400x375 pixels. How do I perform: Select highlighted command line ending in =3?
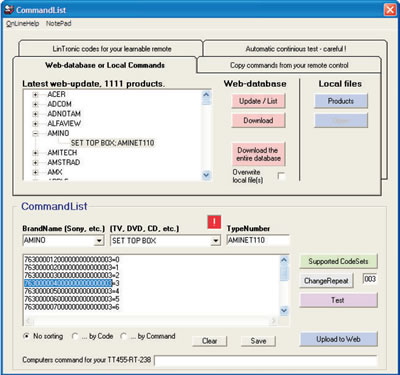[x=72, y=283]
